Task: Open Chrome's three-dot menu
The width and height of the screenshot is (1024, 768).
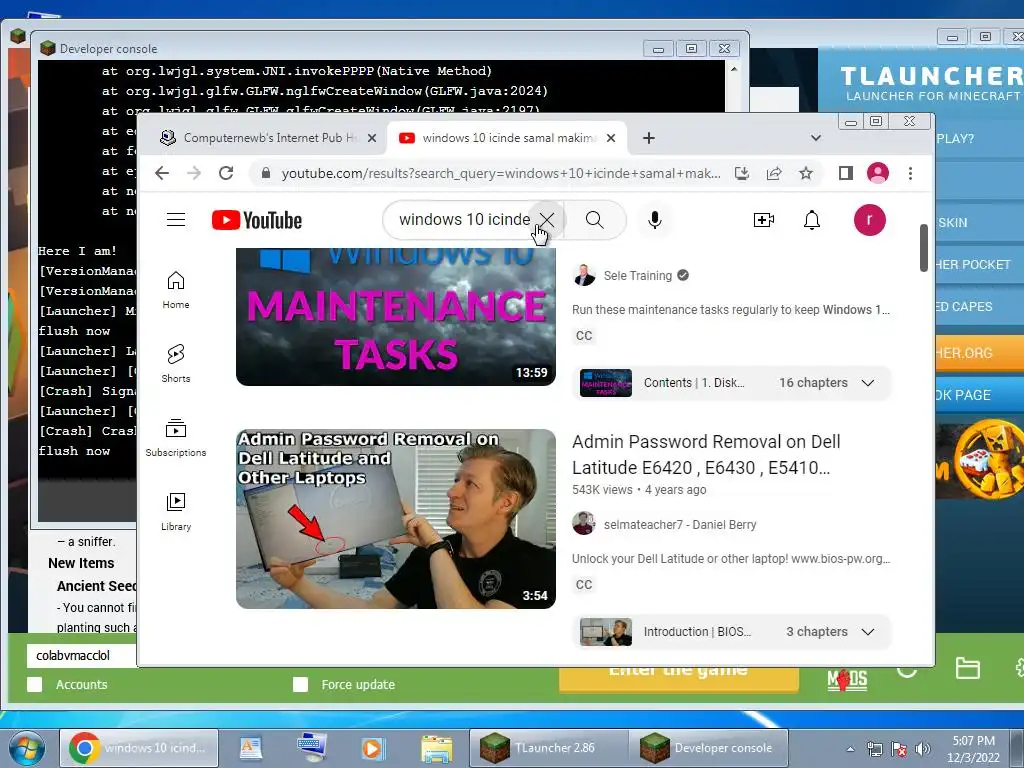Action: [x=910, y=173]
